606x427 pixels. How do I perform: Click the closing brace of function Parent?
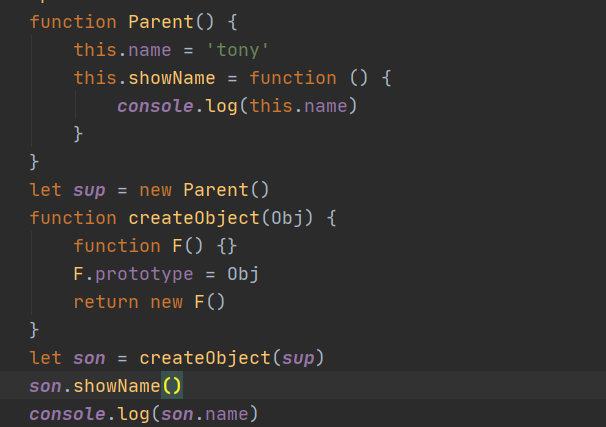click(34, 162)
